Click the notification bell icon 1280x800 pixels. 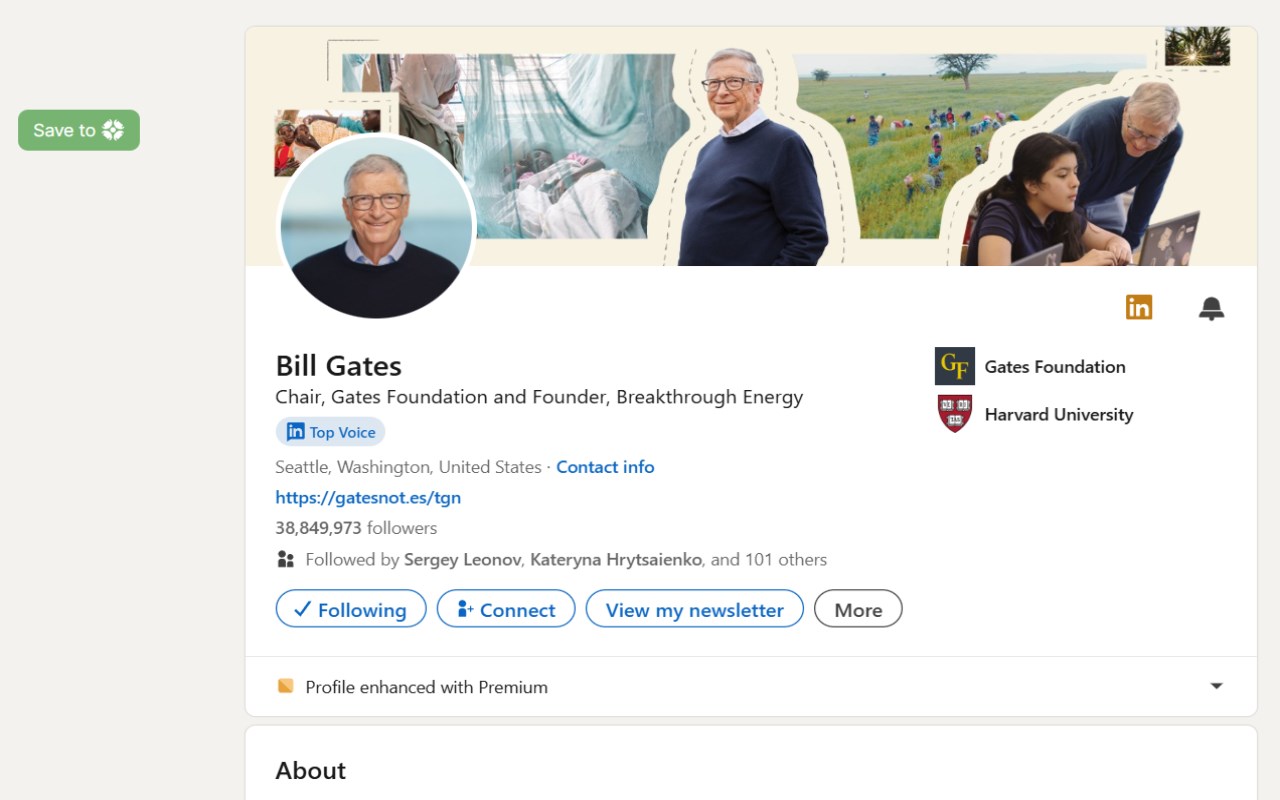coord(1211,308)
